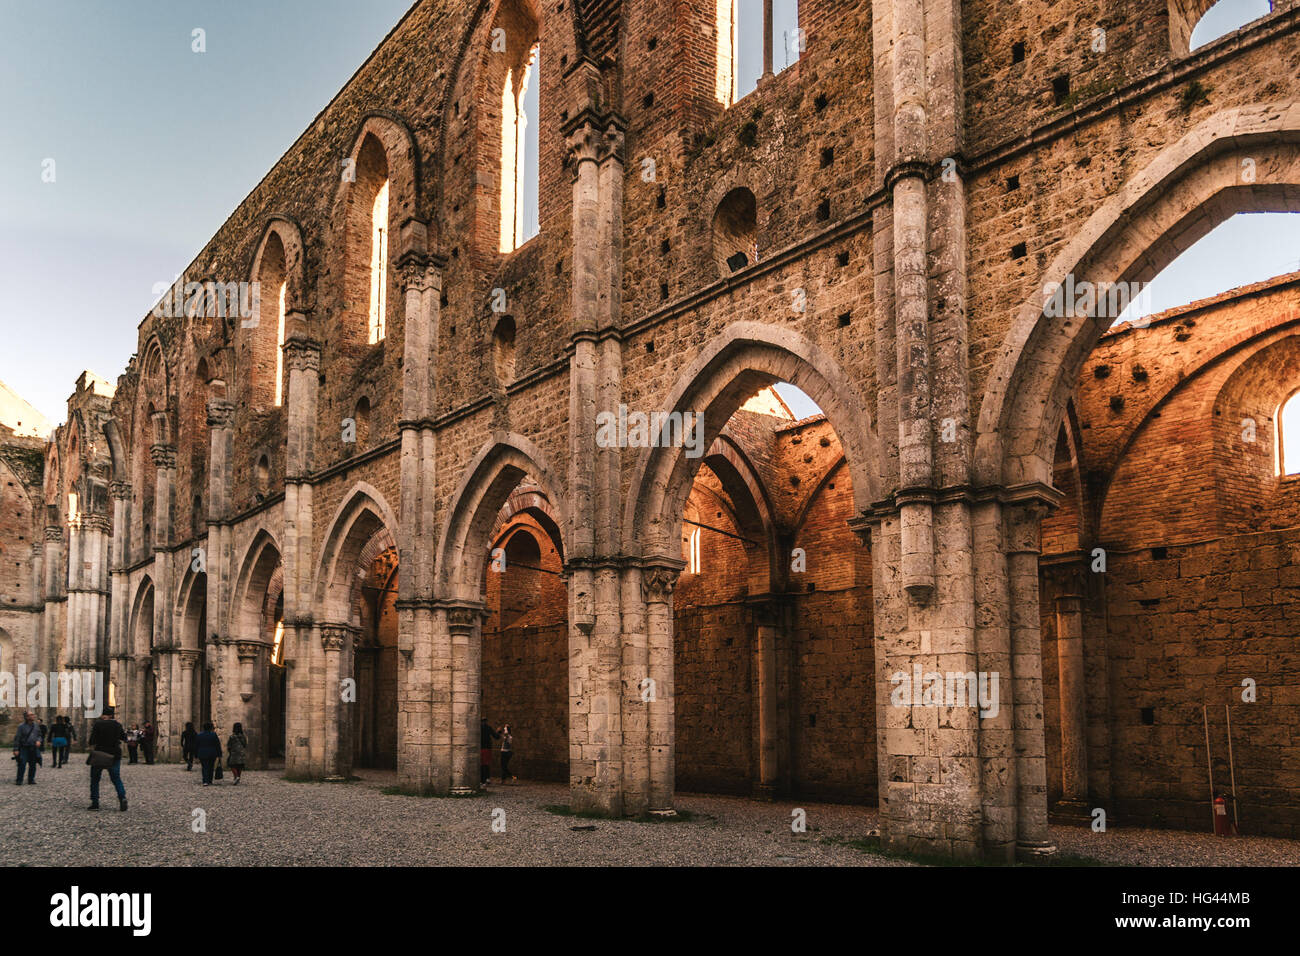Click the alamy logo in the bottom bar
Image resolution: width=1300 pixels, height=956 pixels.
tap(101, 911)
